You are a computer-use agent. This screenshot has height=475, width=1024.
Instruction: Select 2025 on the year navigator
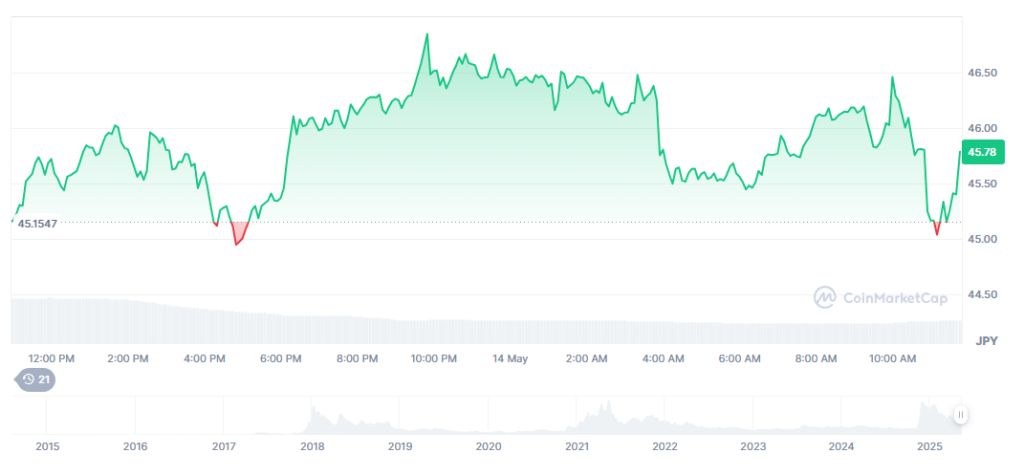[x=930, y=446]
